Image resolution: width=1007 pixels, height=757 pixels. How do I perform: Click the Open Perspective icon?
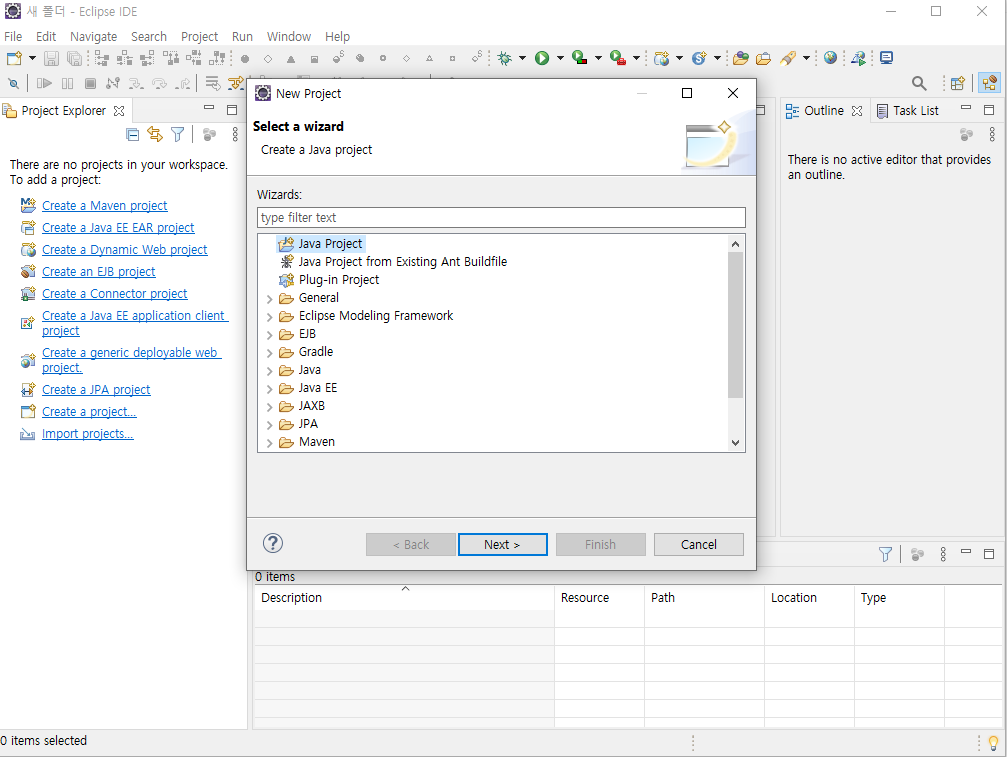pos(958,83)
